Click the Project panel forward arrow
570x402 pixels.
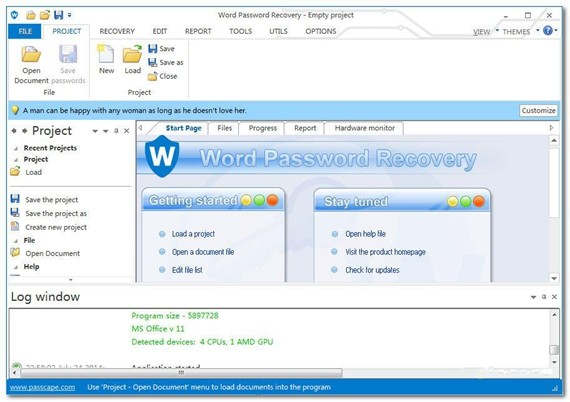click(x=24, y=130)
